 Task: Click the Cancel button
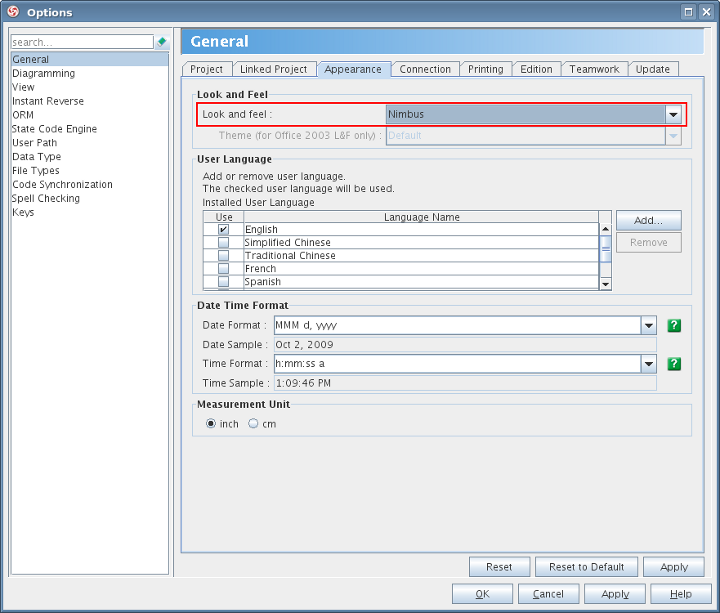coord(548,594)
